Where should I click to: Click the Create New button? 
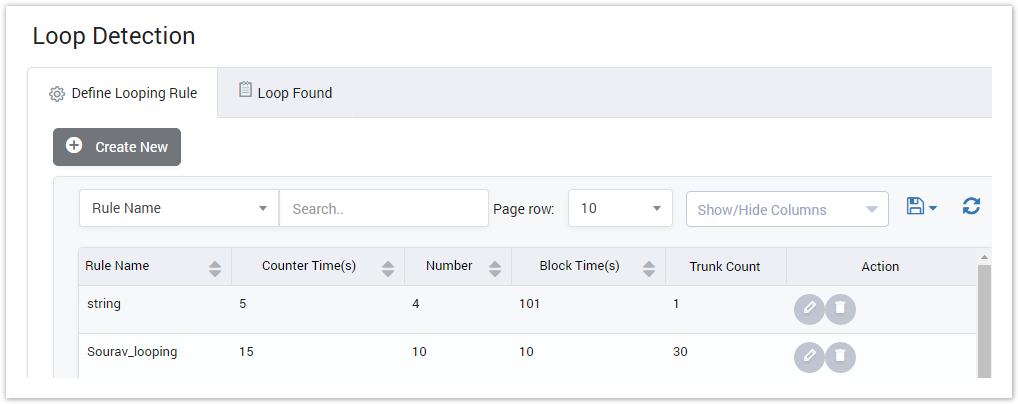coord(117,147)
